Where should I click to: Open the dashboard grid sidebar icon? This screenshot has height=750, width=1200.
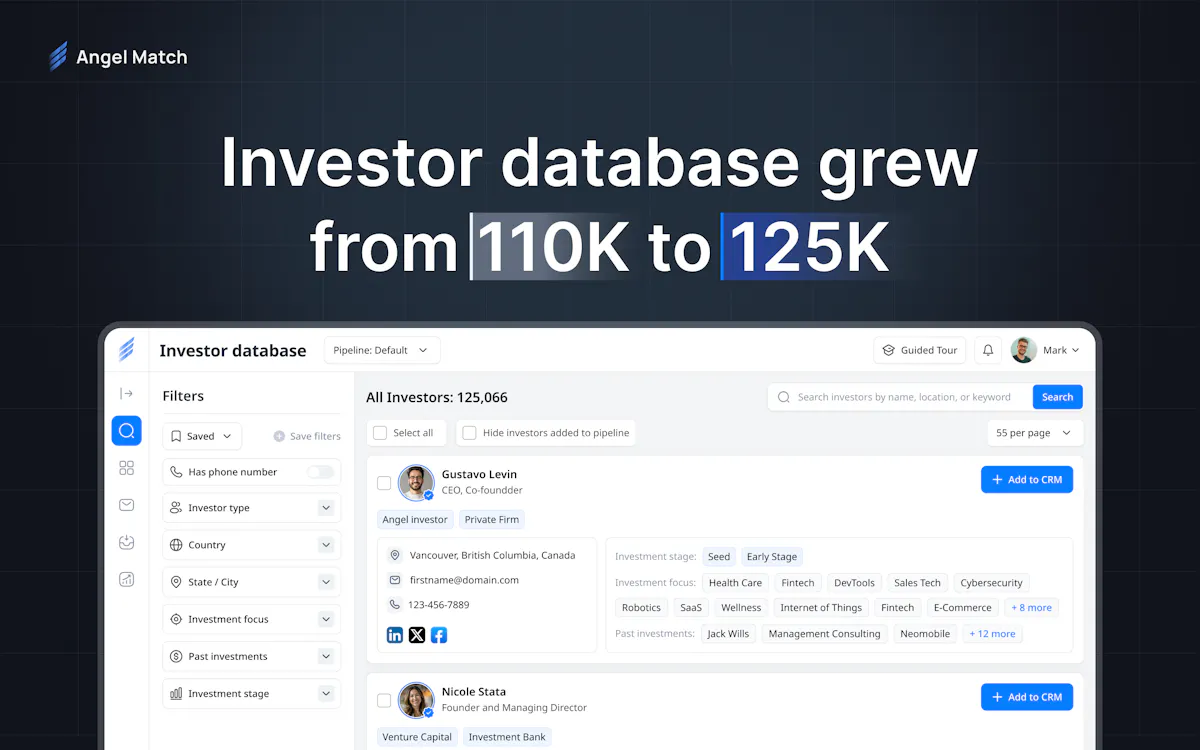[x=126, y=468]
